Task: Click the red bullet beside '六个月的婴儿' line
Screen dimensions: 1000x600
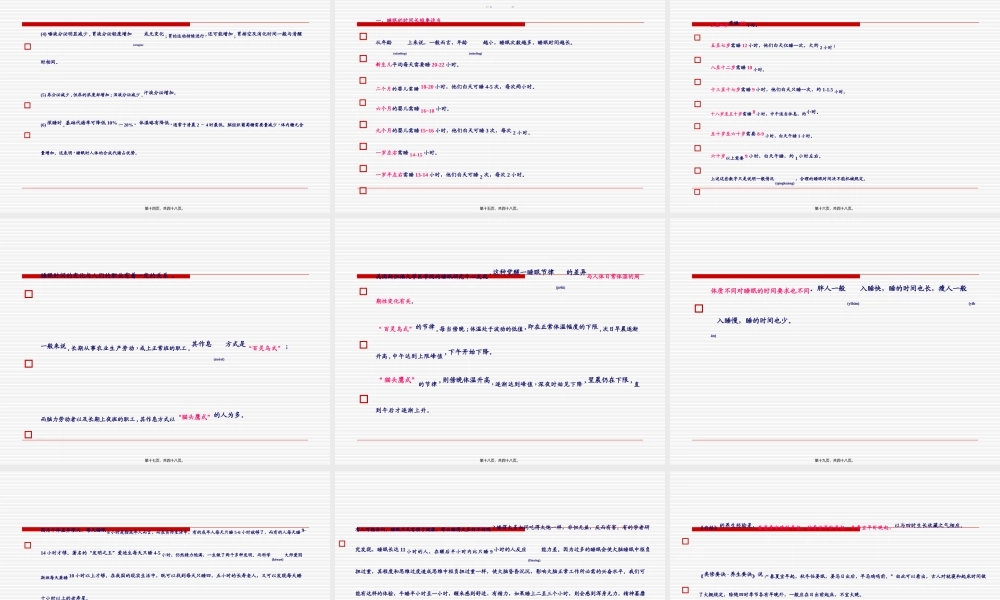Action: pyautogui.click(x=363, y=103)
